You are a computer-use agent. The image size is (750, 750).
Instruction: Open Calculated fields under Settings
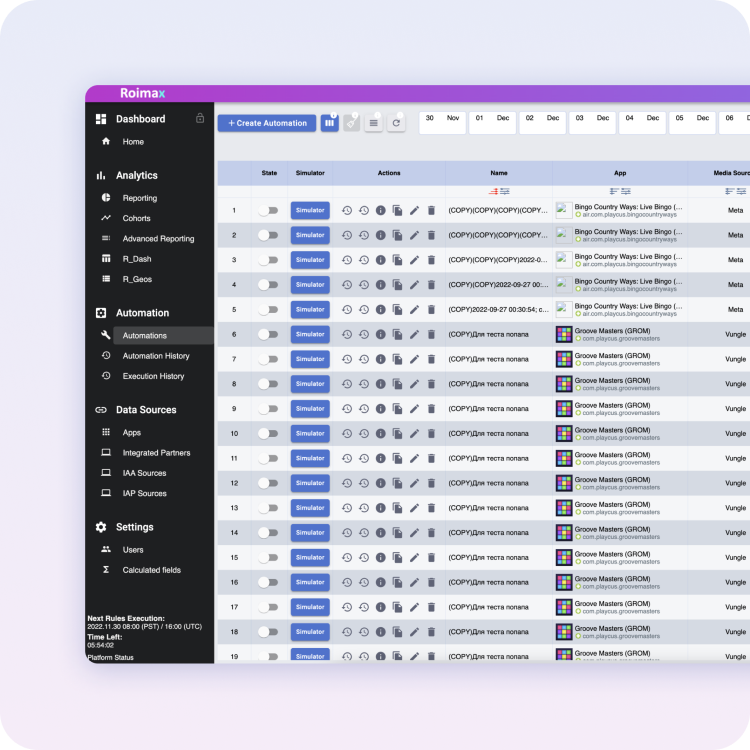click(x=152, y=570)
